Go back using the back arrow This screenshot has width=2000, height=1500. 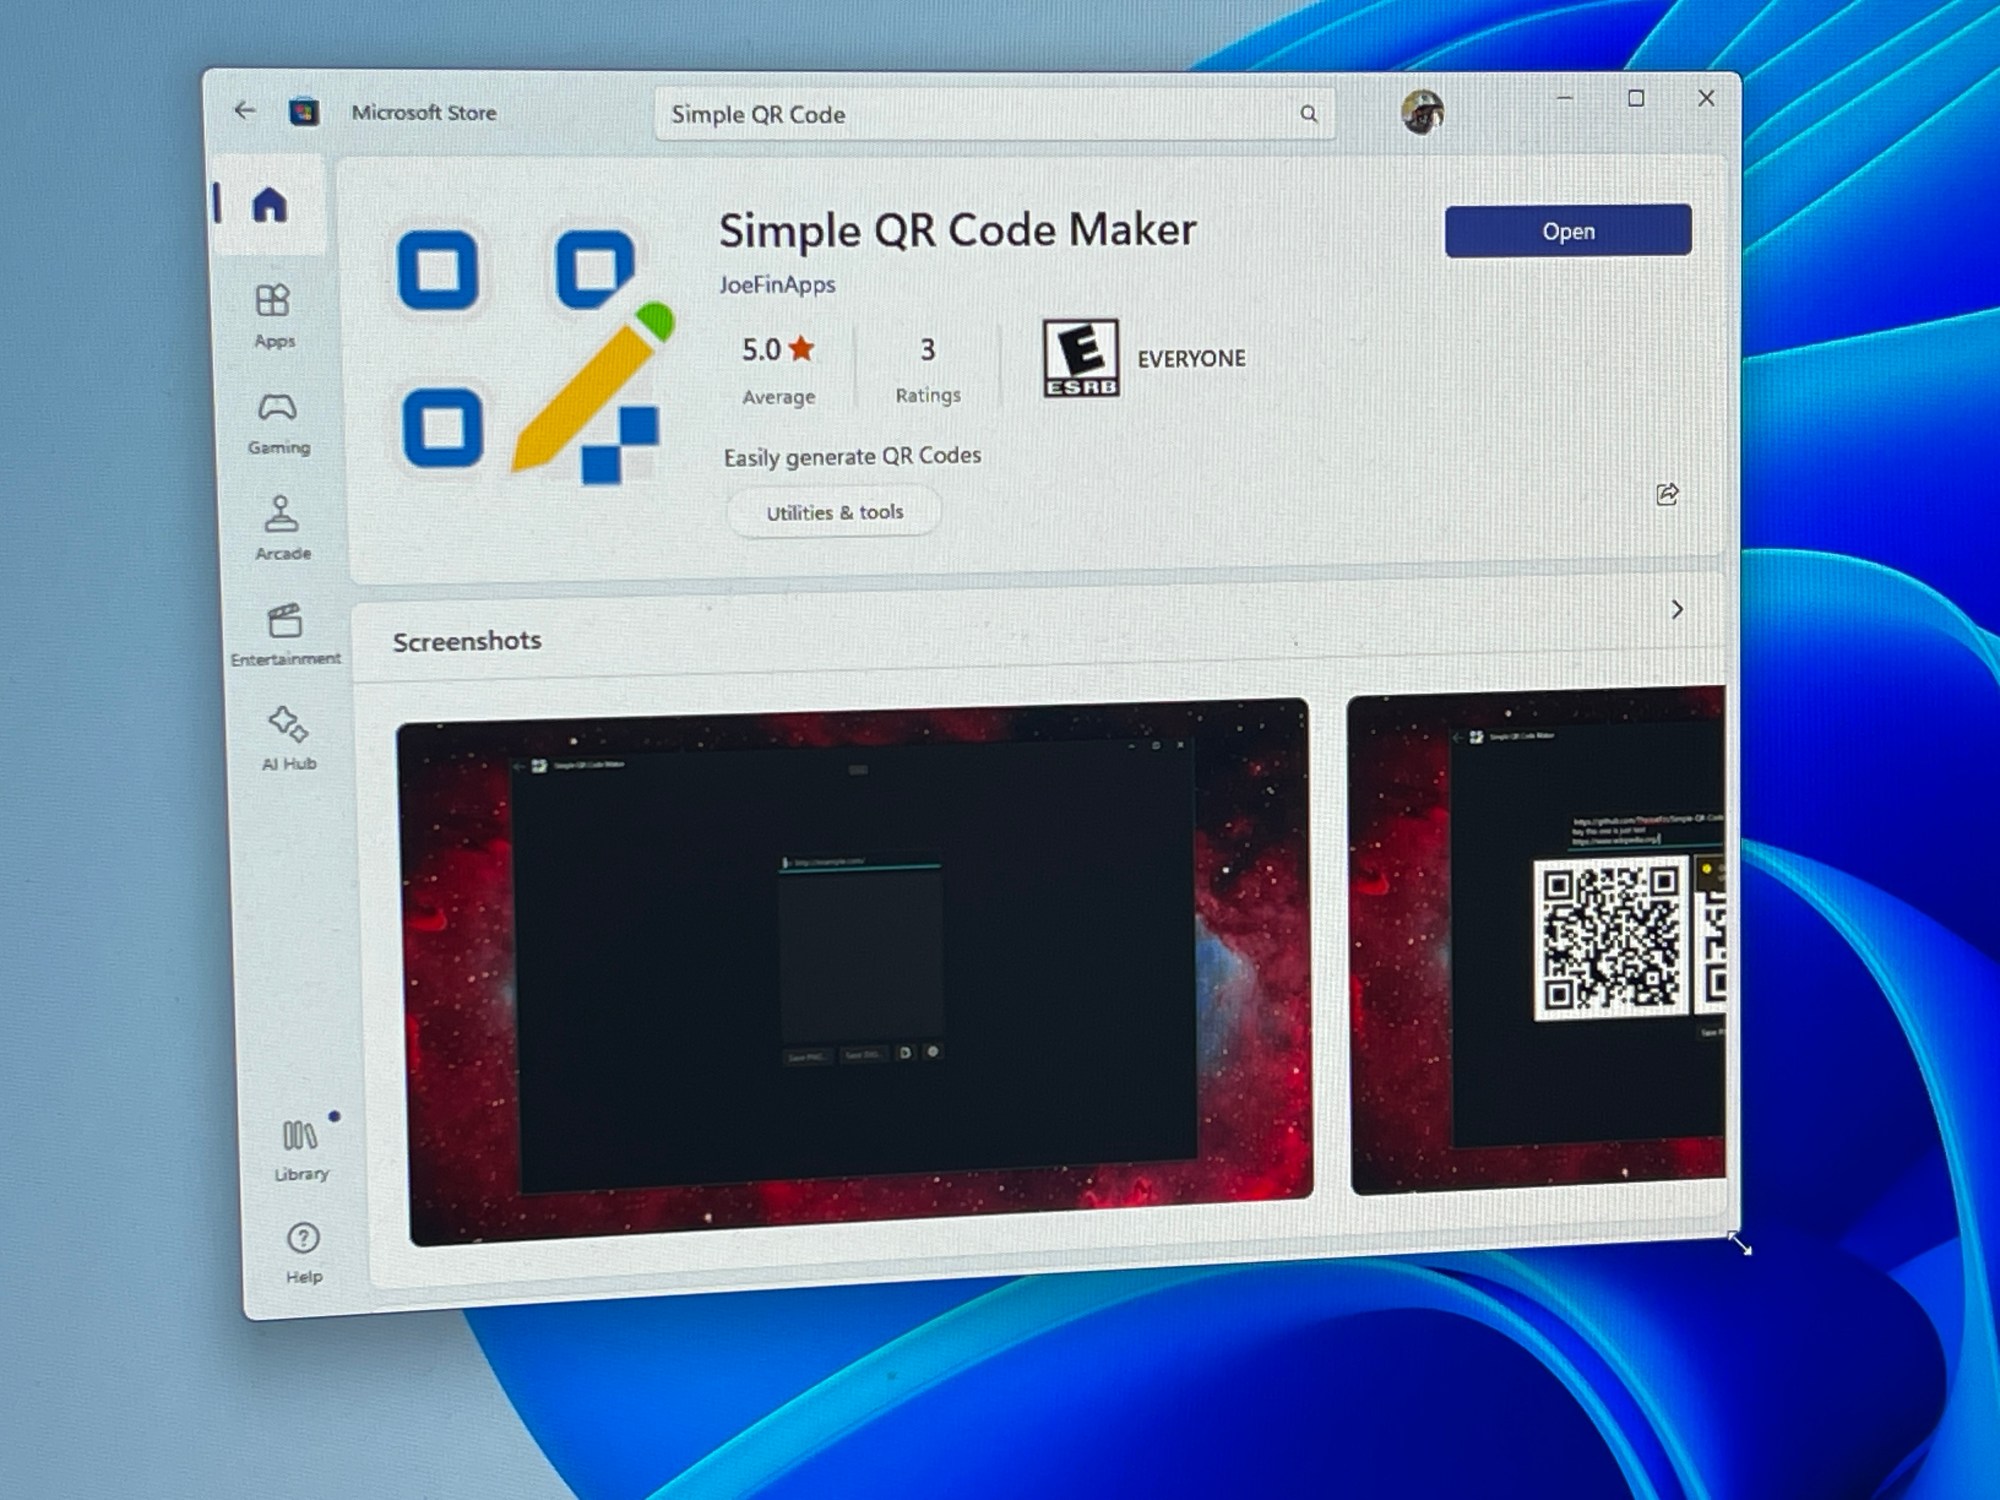(x=245, y=110)
